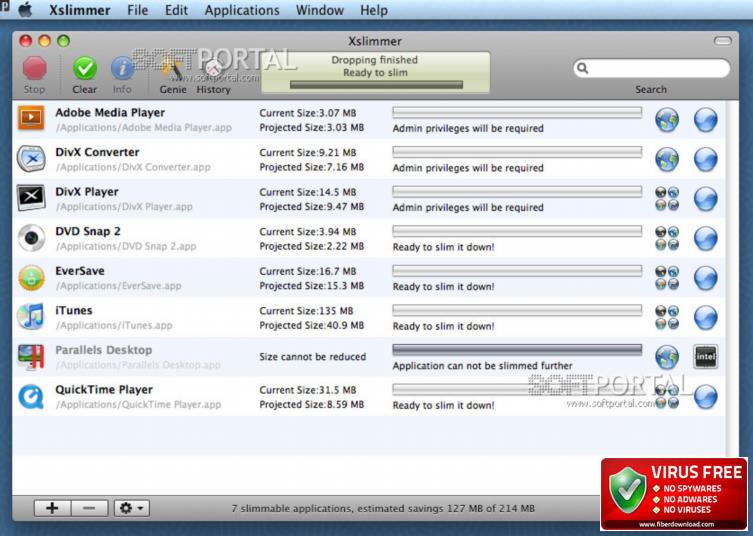Screen dimensions: 753x536
Task: Click the DVD Snap 2 app icon
Action: (x=31, y=238)
